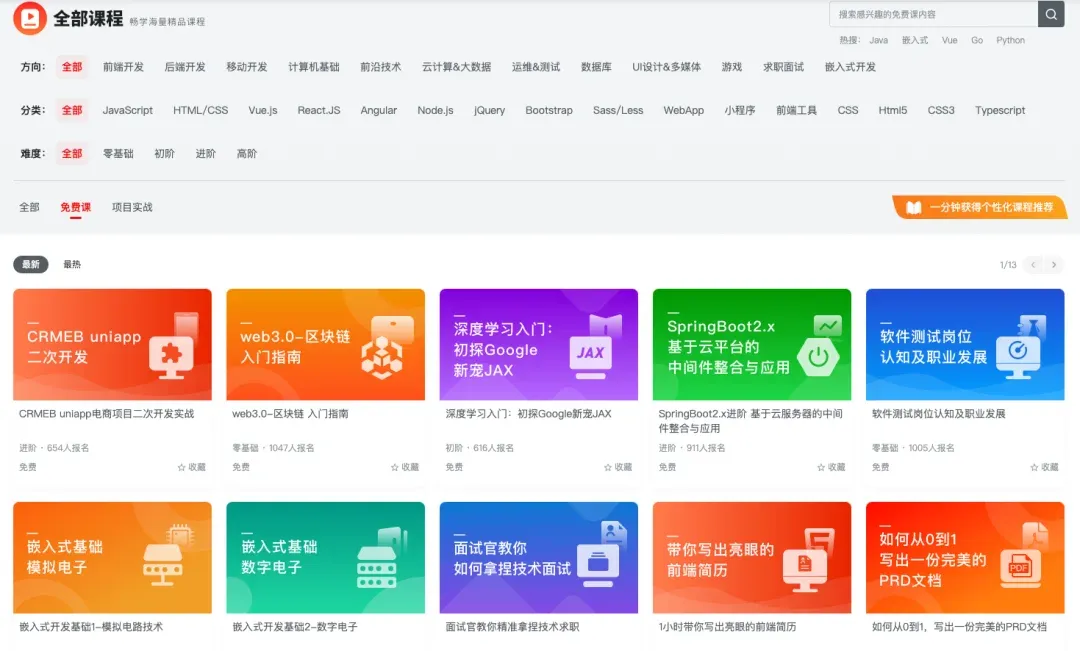Screen dimensions: 1080x651
Task: Filter category by Sass/Less
Action: 618,110
